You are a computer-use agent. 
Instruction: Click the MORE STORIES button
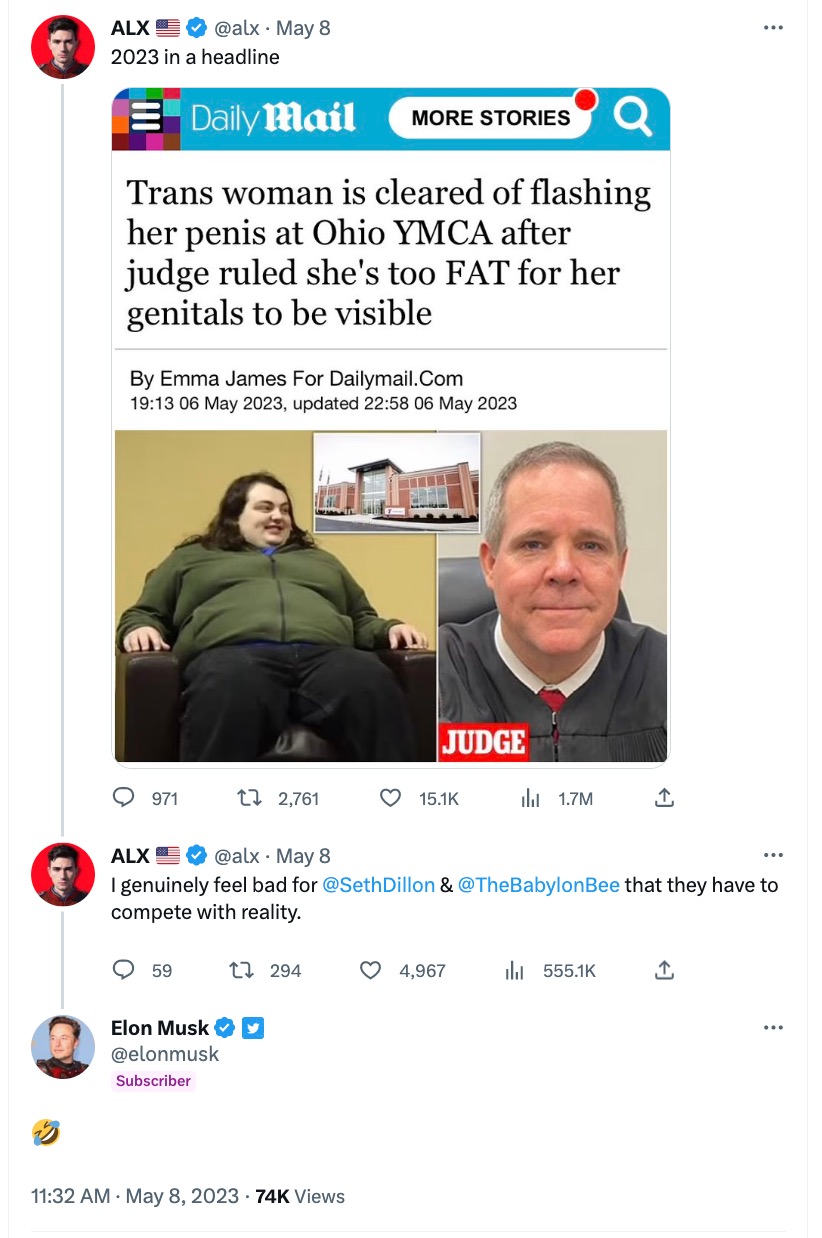[489, 117]
